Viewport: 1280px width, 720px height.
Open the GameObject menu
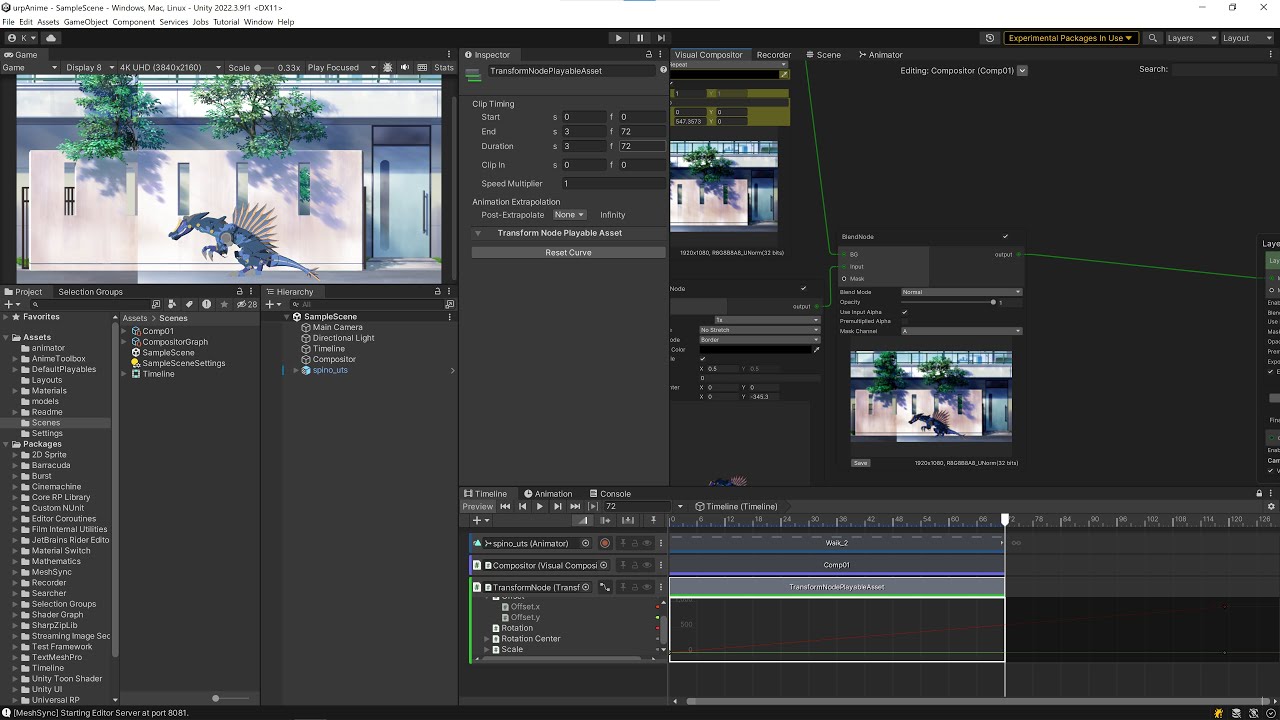(x=86, y=22)
